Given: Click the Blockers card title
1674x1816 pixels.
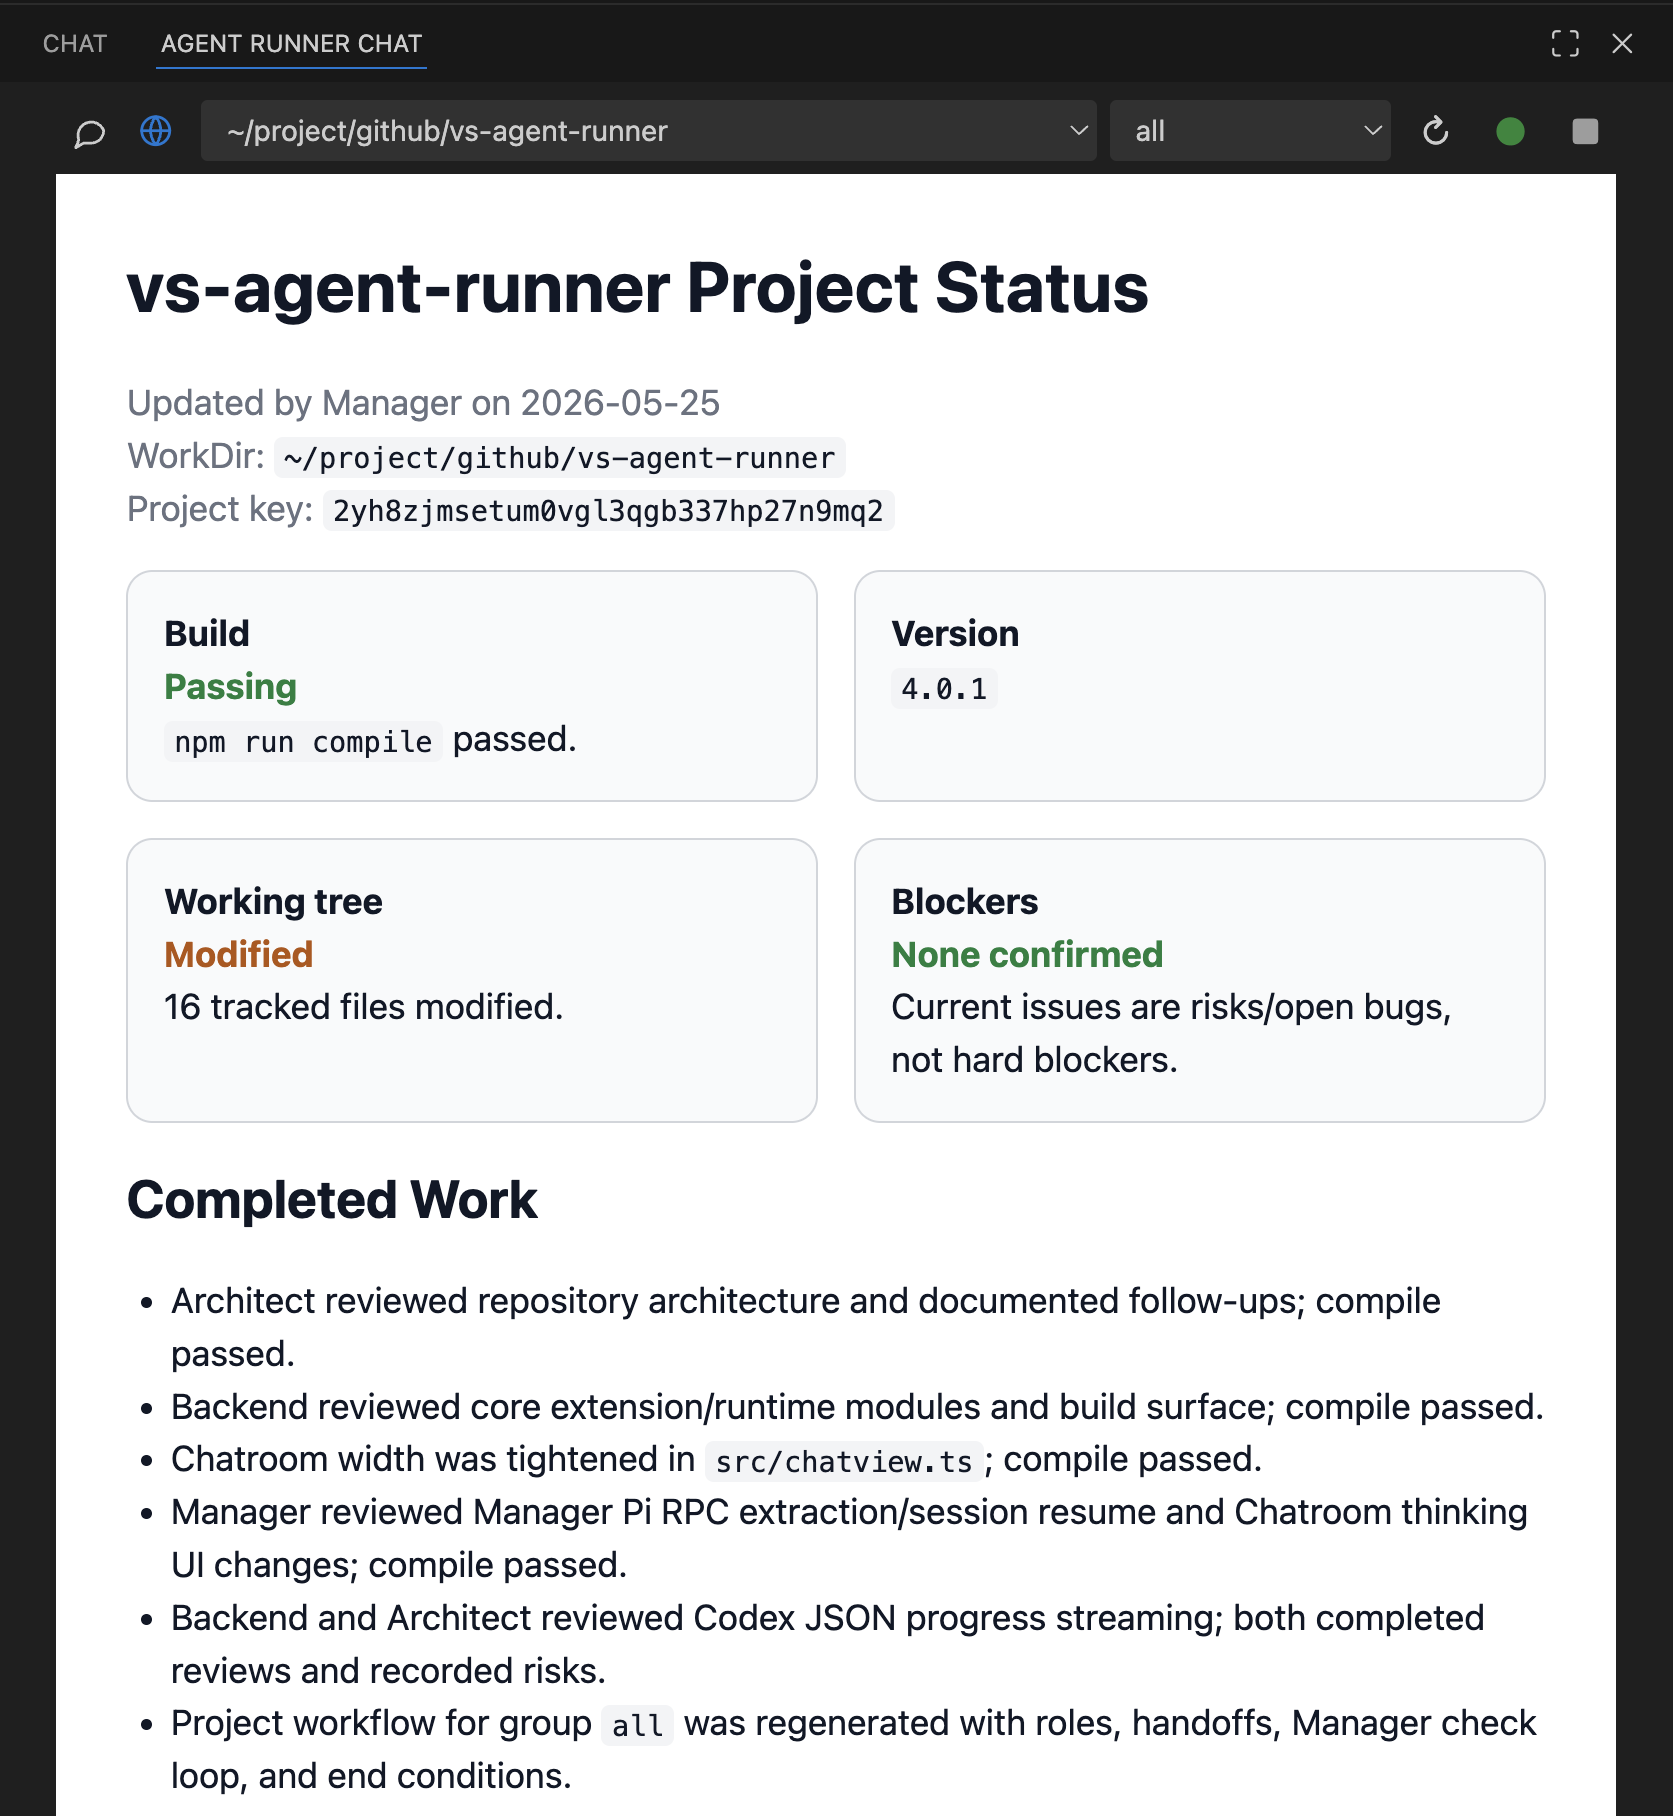Looking at the screenshot, I should coord(964,902).
